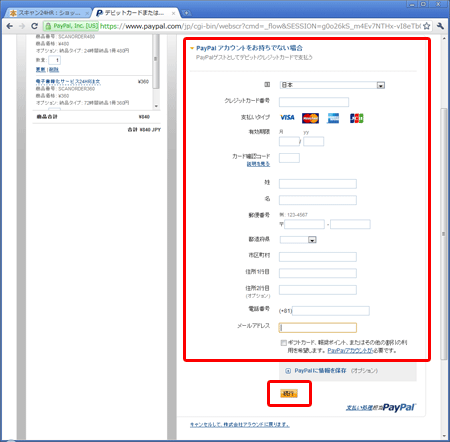Bookmark this page with the star icon
This screenshot has height=442, width=450.
tap(426, 26)
